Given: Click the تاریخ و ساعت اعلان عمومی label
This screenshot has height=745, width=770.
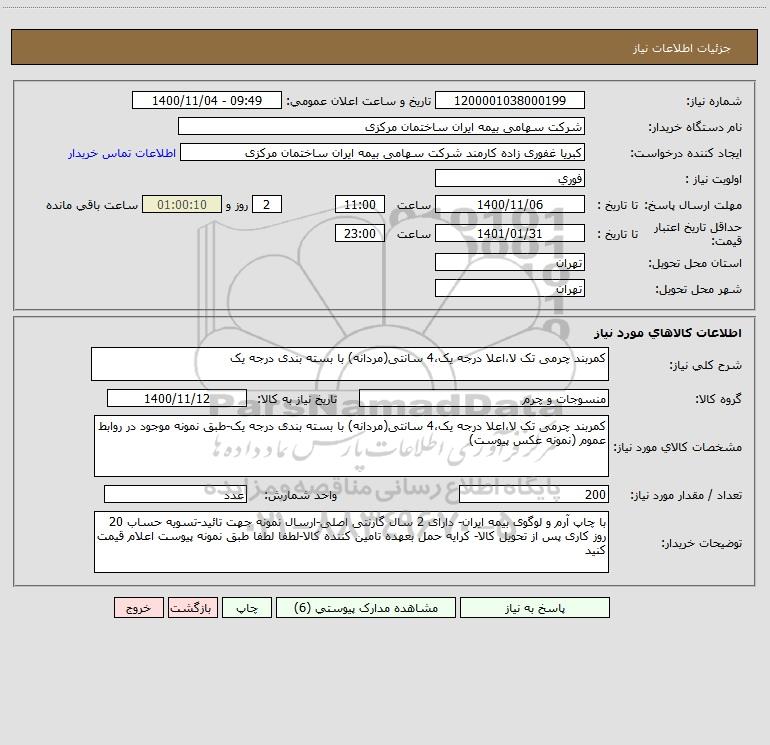Looking at the screenshot, I should coord(358,101).
